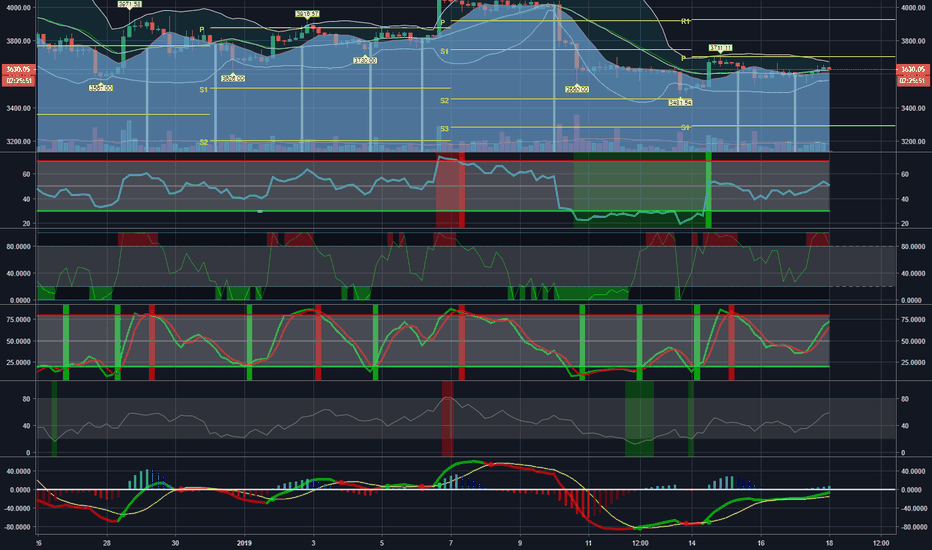
Task: Select the 3711.11 high price callout
Action: (x=720, y=48)
